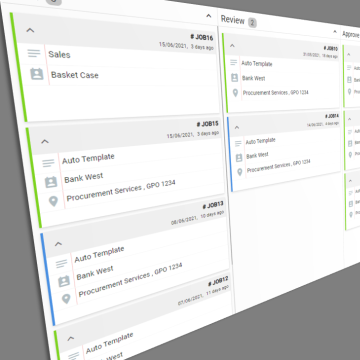Click the description lines icon in JOB13 card
The image size is (360, 360).
tap(62, 264)
